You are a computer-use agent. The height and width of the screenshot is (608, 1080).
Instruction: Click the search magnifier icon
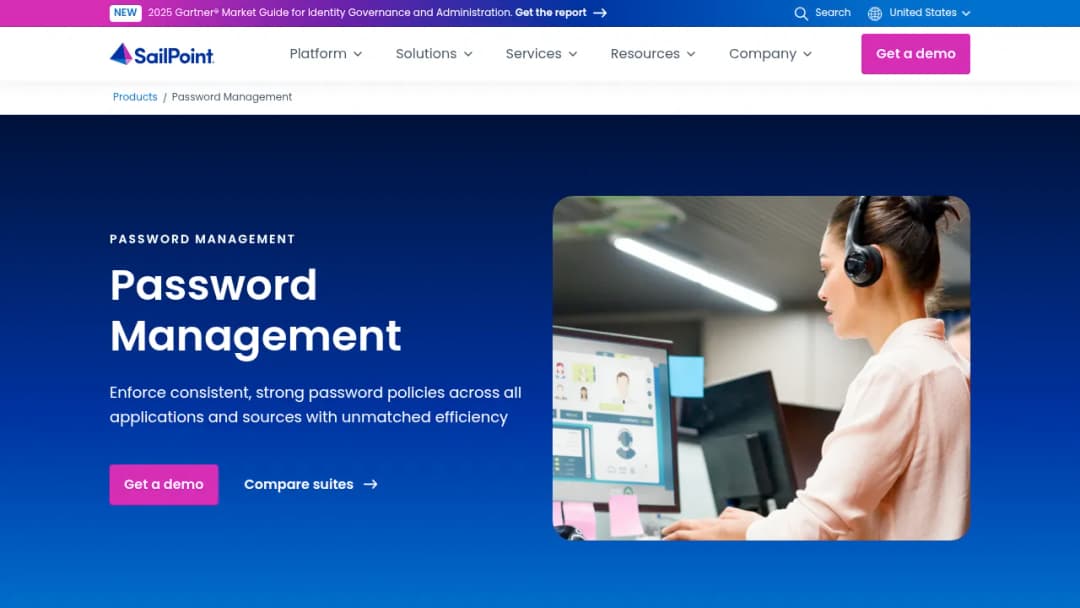800,13
